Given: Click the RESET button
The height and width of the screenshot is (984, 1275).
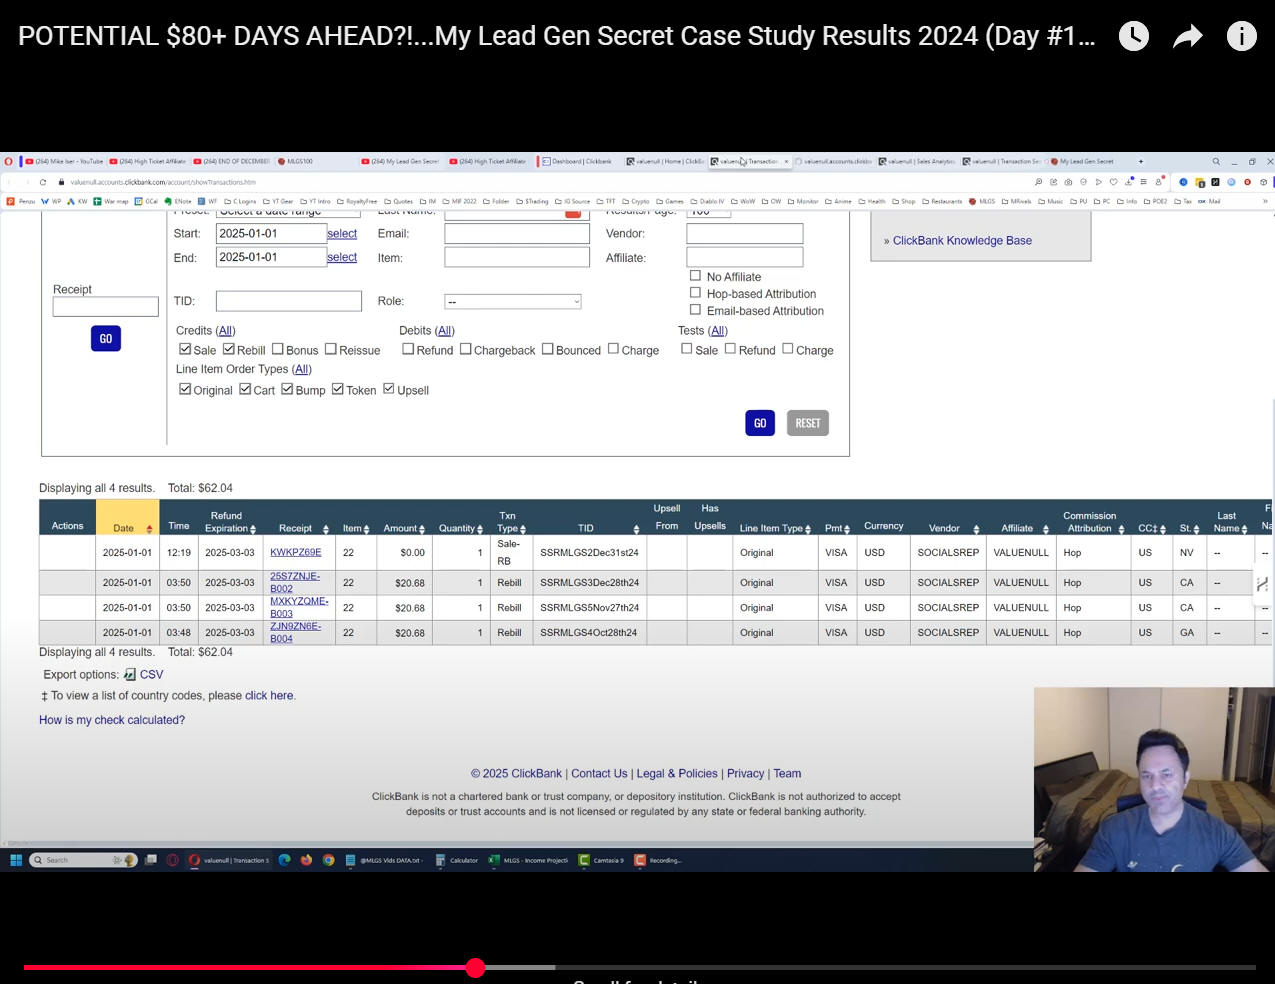Looking at the screenshot, I should 808,423.
